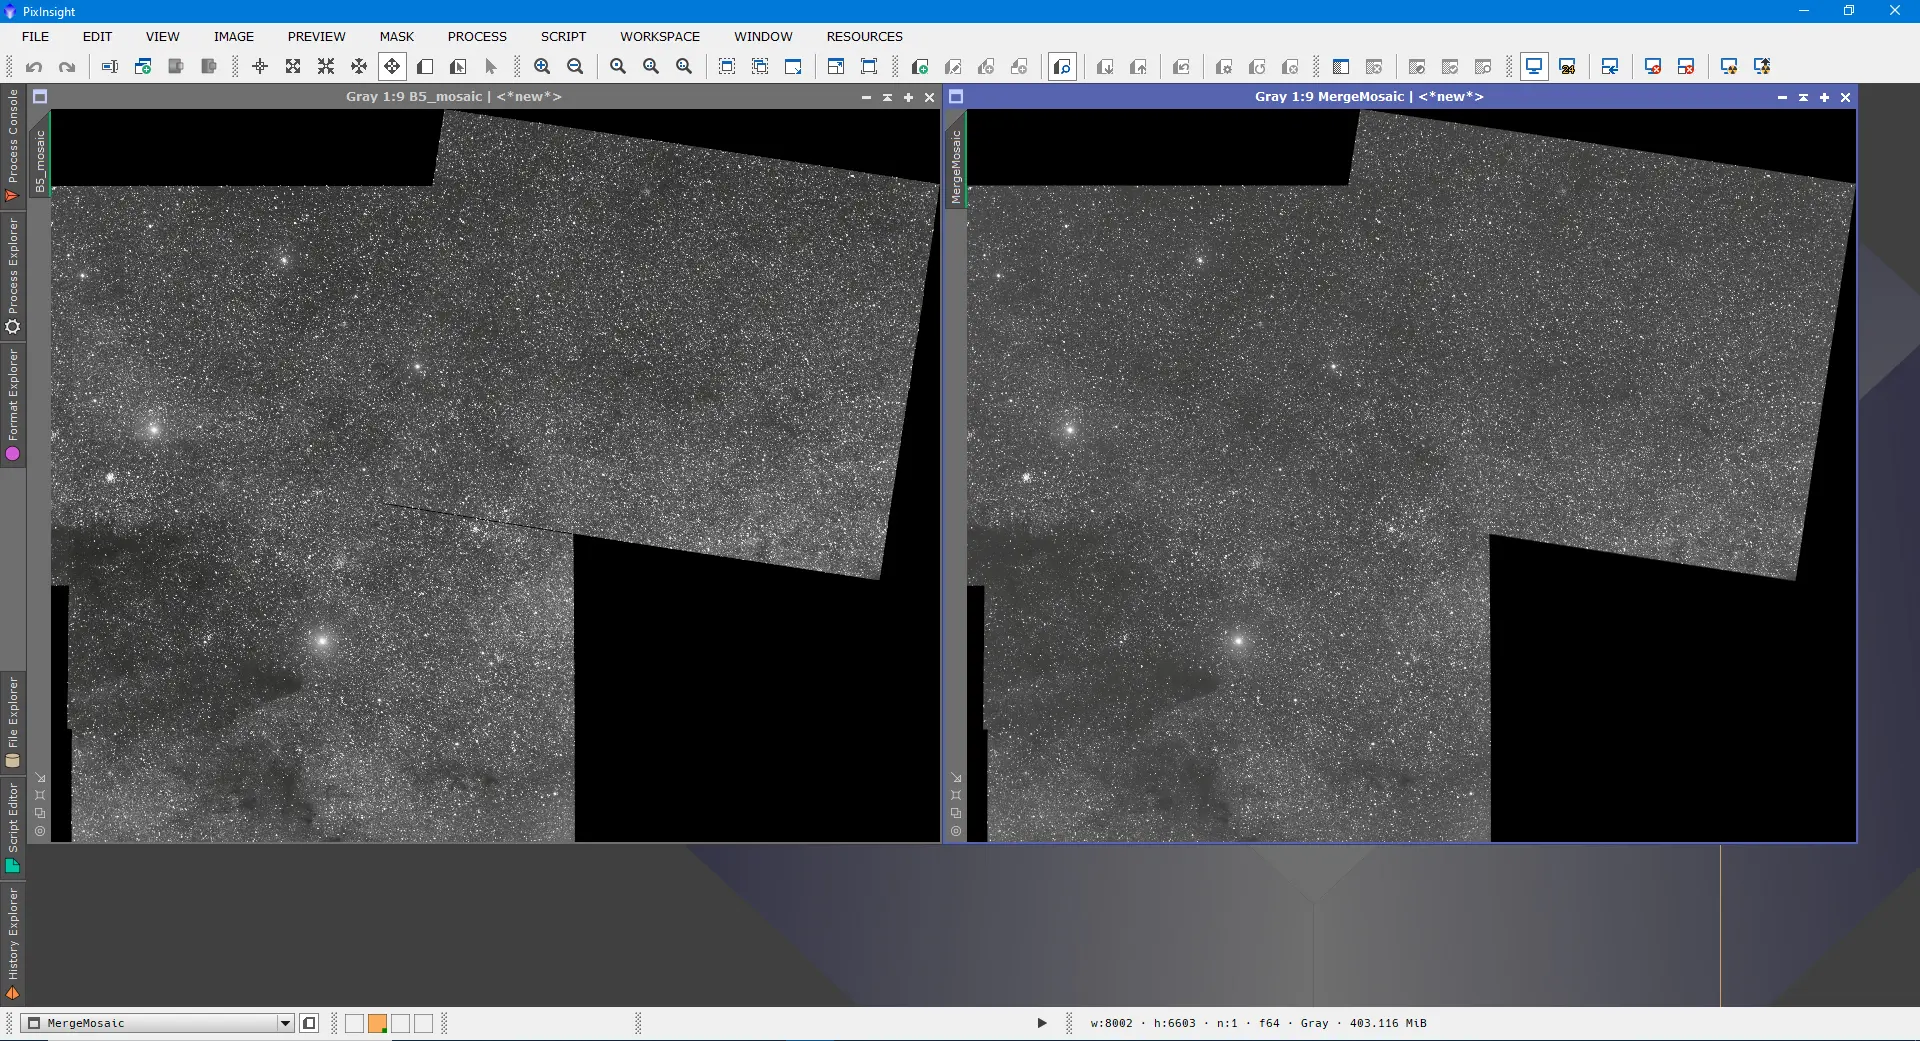Click the icon with number 24 badge

point(1568,67)
